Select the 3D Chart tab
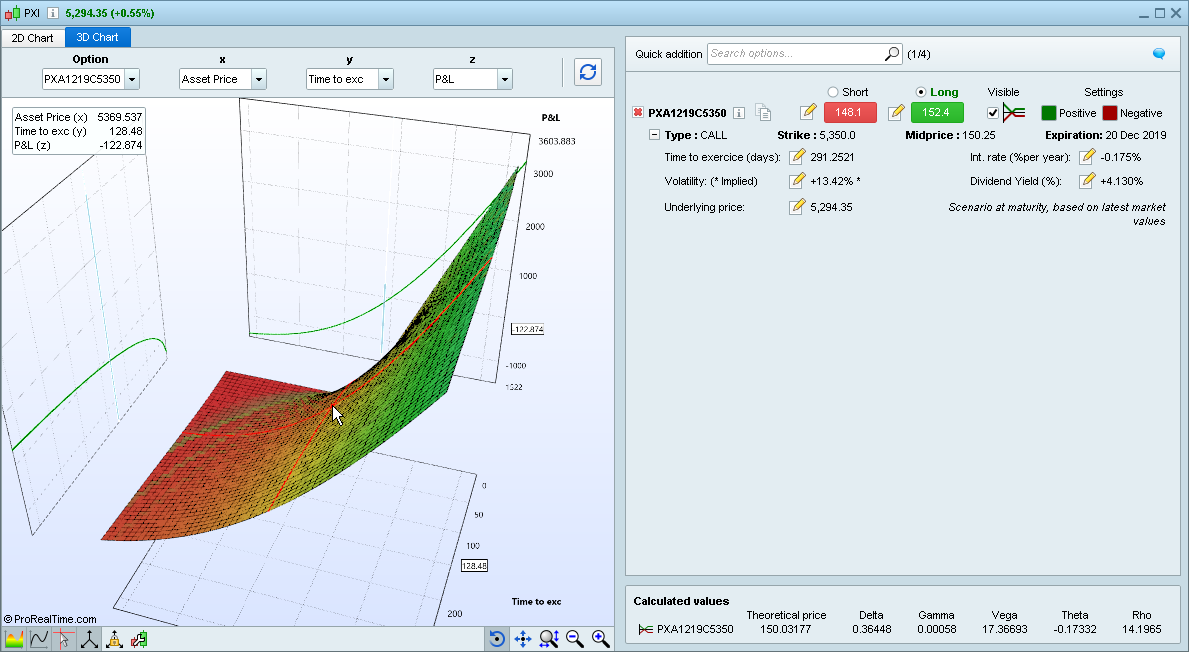The width and height of the screenshot is (1189, 652). pyautogui.click(x=97, y=38)
